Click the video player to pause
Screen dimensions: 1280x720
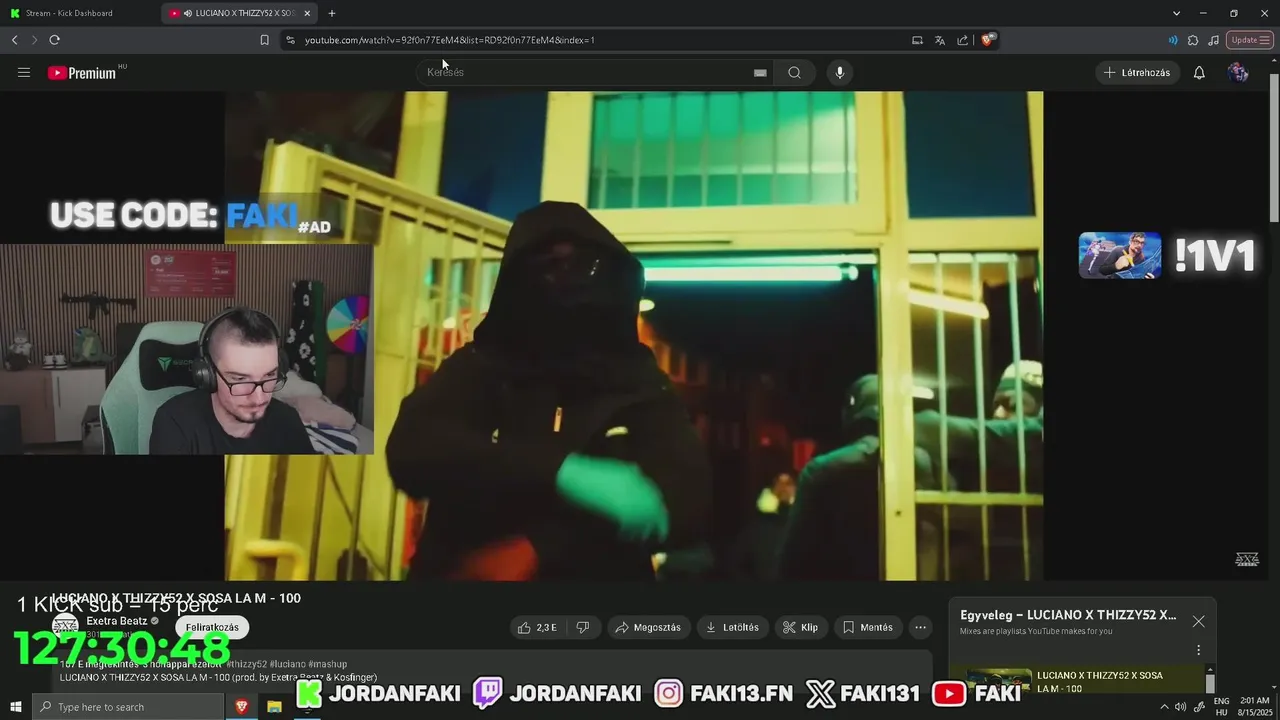pyautogui.click(x=633, y=335)
